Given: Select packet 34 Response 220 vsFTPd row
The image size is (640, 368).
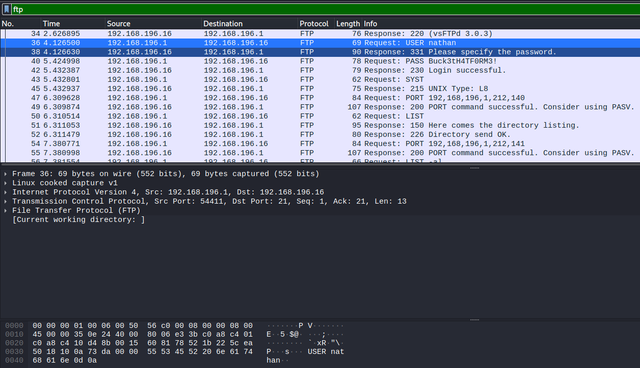Looking at the screenshot, I should pos(320,33).
